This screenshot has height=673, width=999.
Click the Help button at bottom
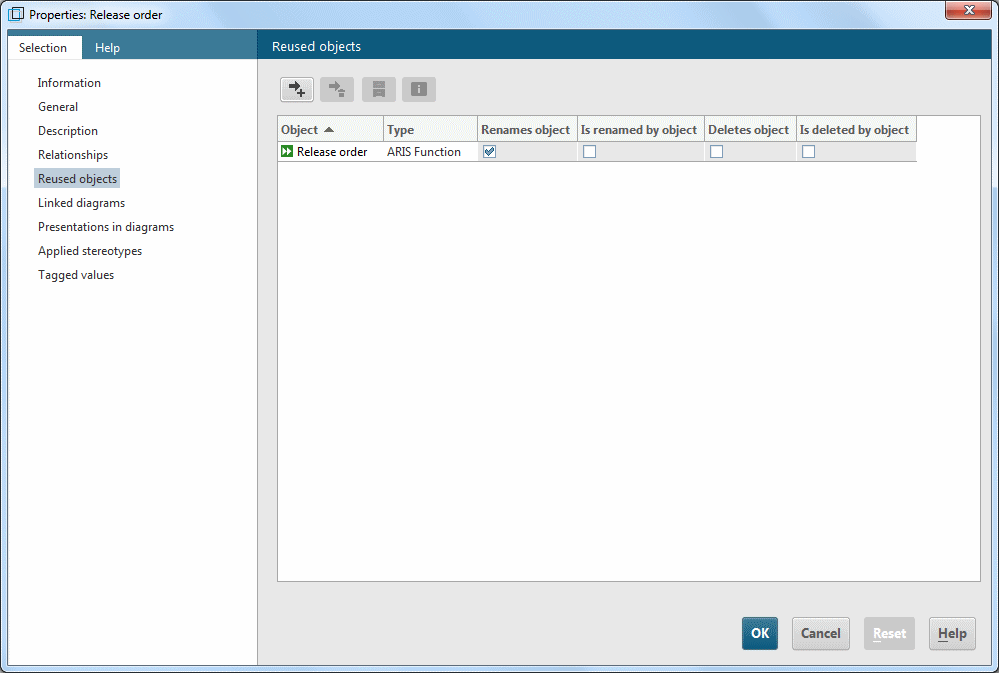pos(952,633)
